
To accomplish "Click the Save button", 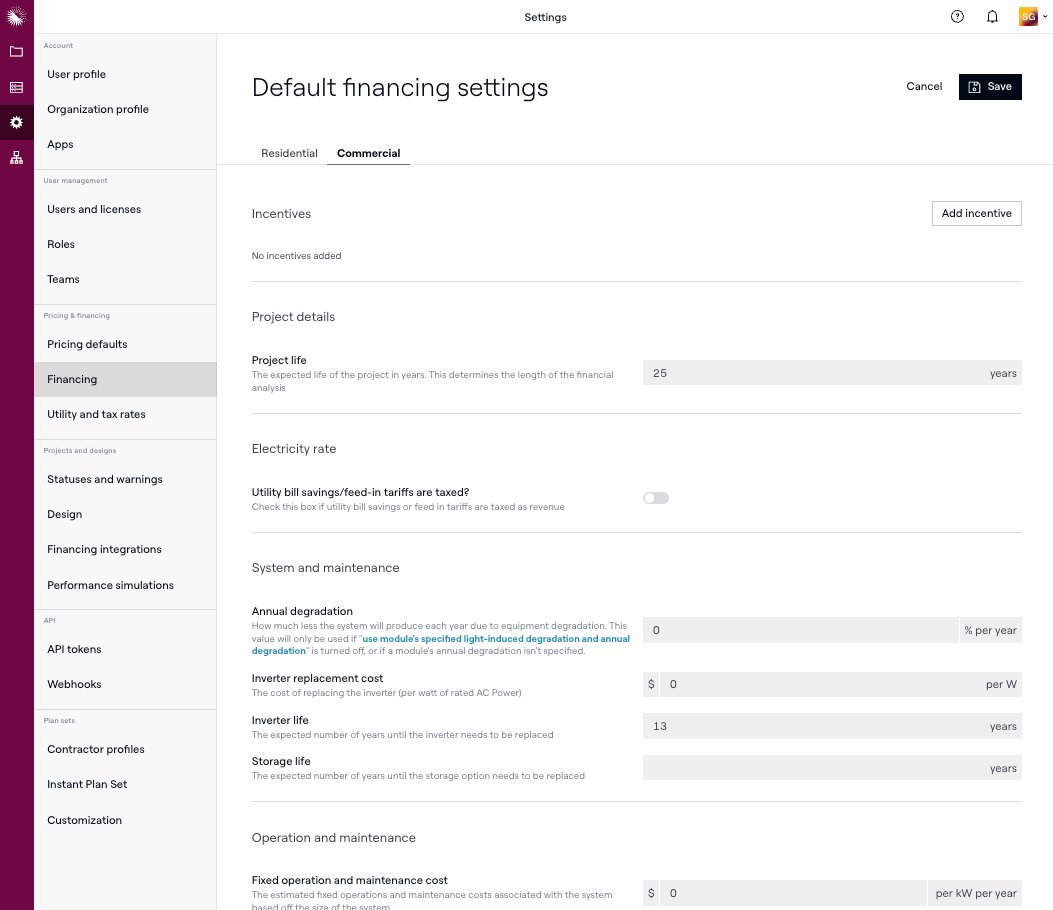I will 990,87.
